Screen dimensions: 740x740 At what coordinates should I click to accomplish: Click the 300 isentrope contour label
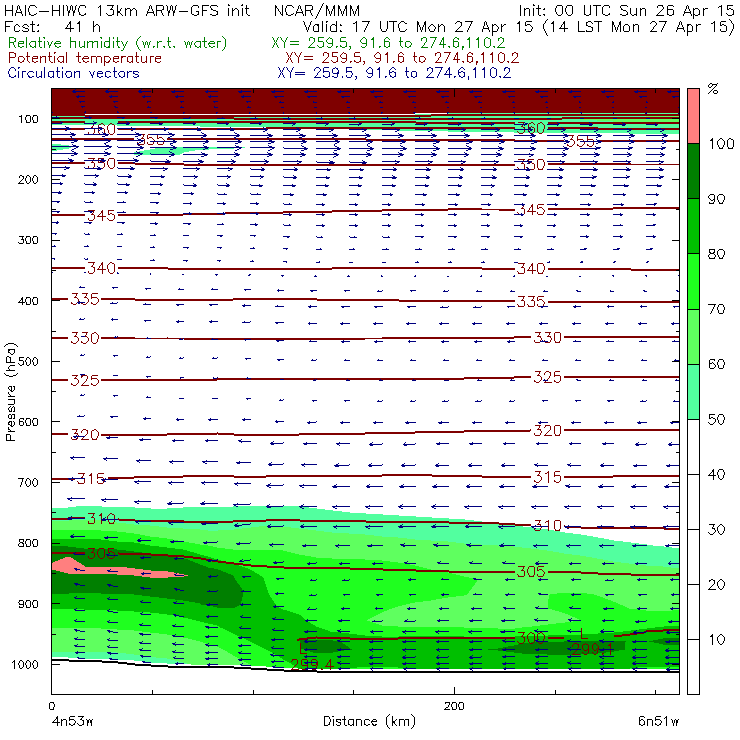click(531, 638)
